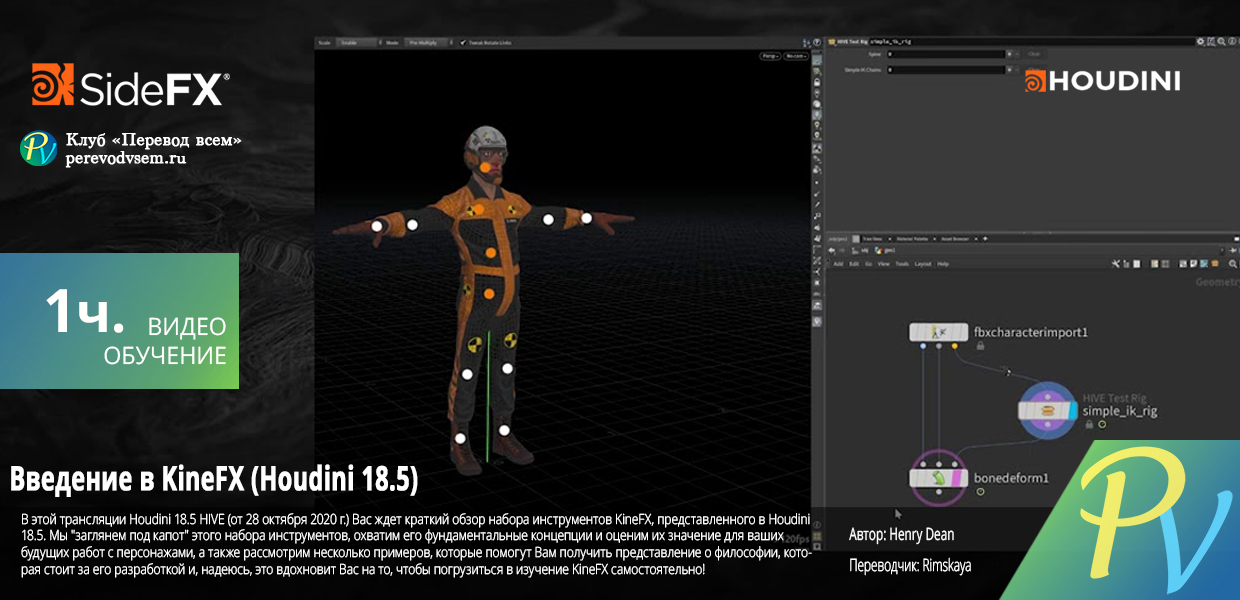Toggle the blue display flag on simple_ik_rig
The image size is (1240, 600).
click(1071, 409)
